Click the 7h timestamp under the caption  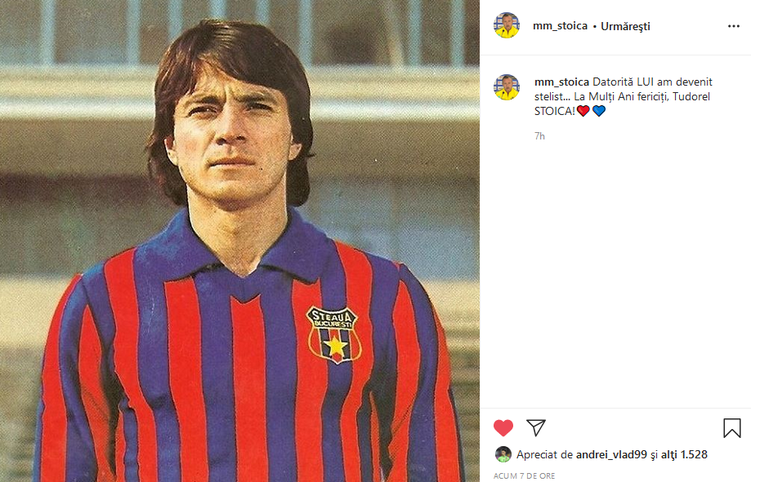coord(539,136)
